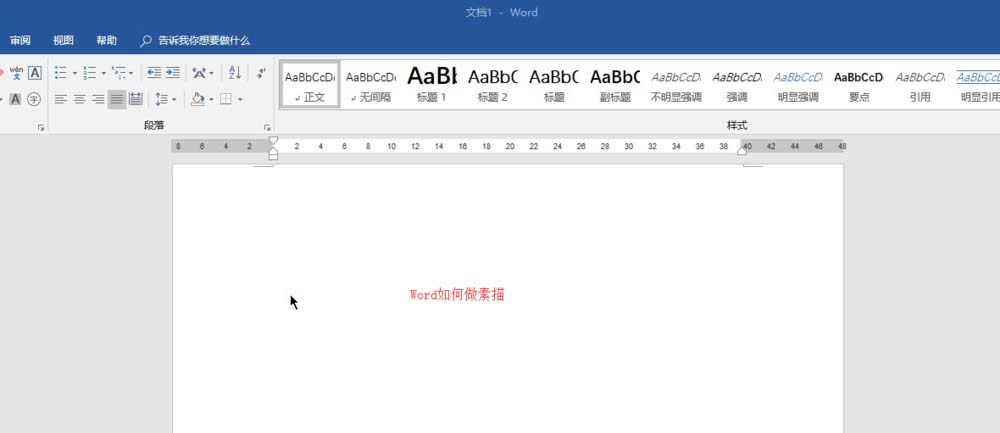Viewport: 1000px width, 433px height.
Task: Click the borders icon
Action: [226, 99]
